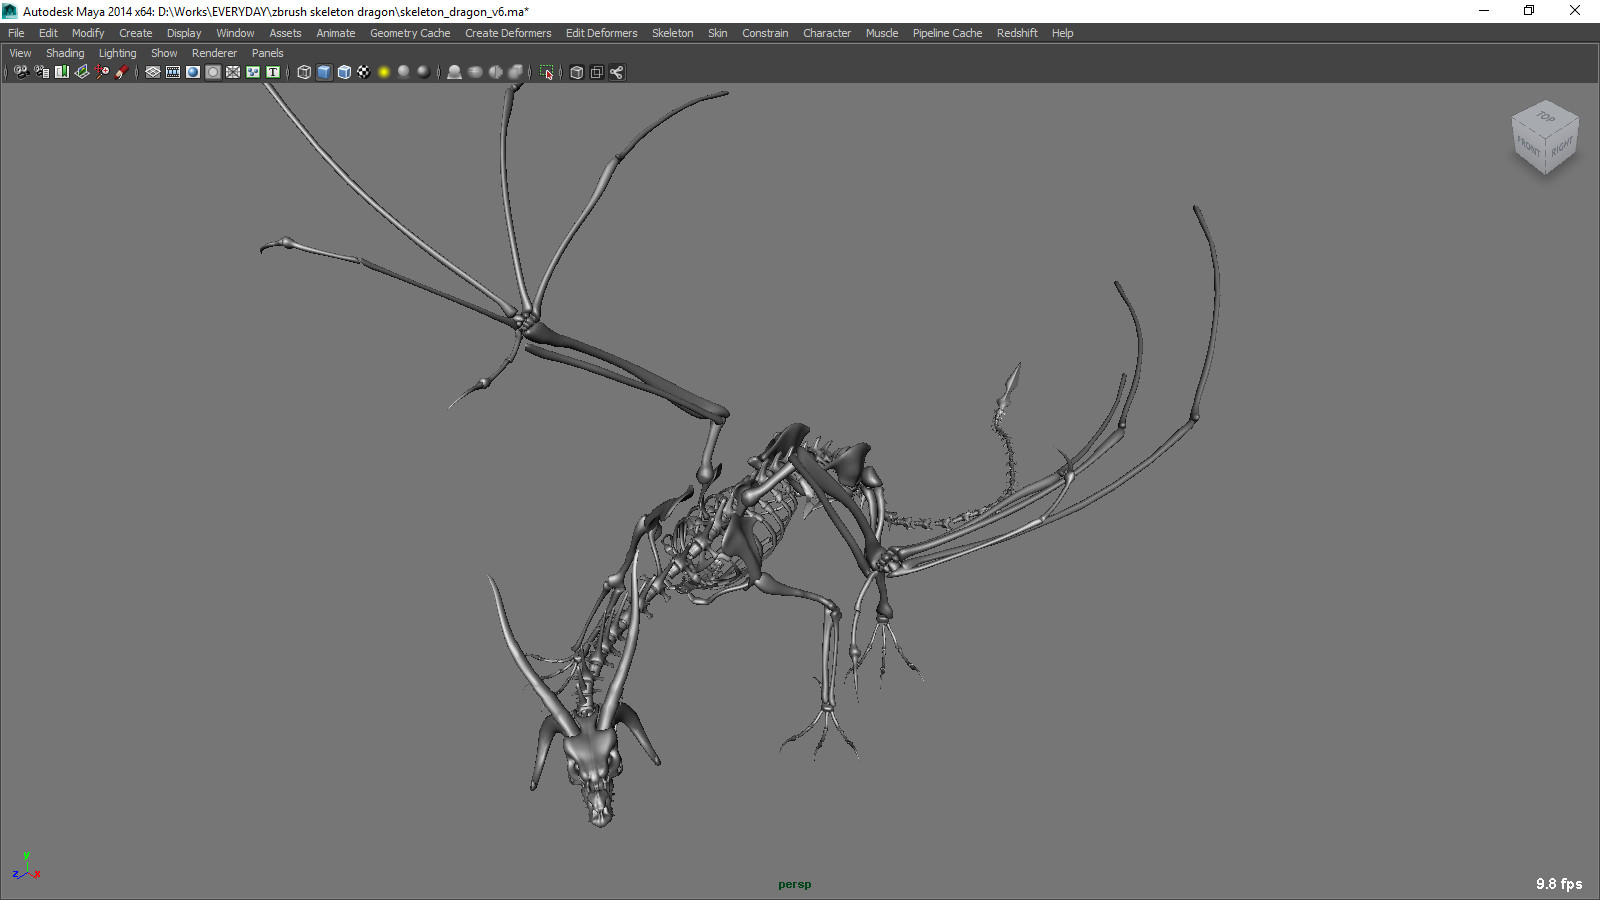Screen dimensions: 1600x900
Task: Switch viewport to wireframe display icon
Action: pos(303,71)
